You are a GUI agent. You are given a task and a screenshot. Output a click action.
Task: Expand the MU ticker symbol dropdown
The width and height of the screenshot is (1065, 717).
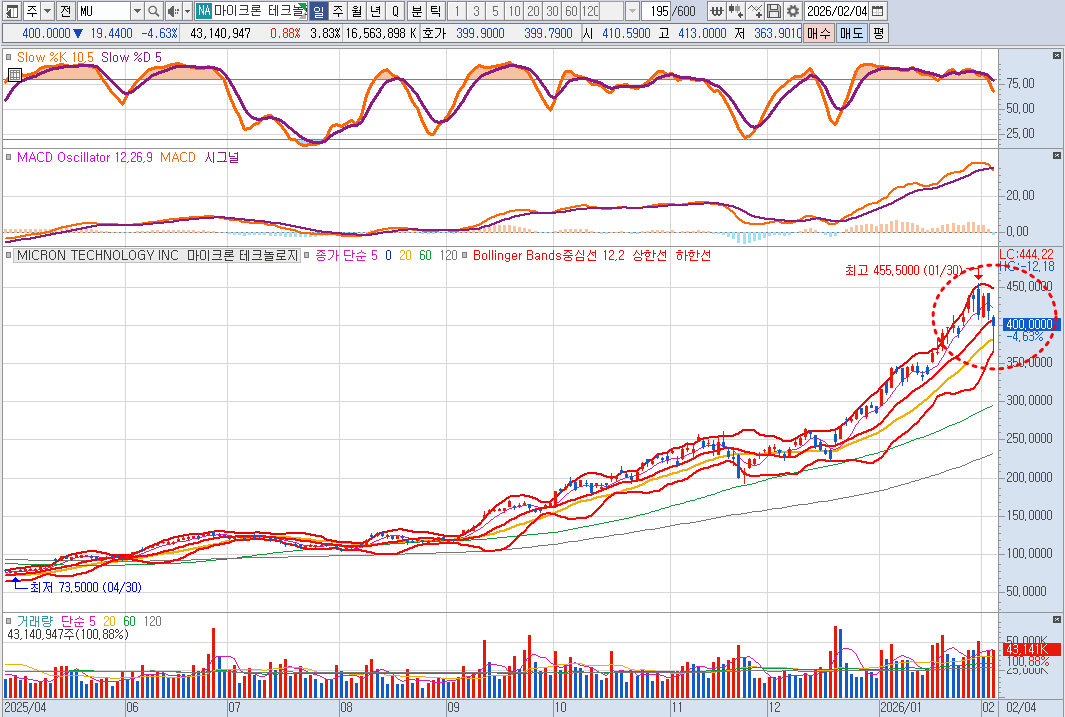tap(136, 11)
